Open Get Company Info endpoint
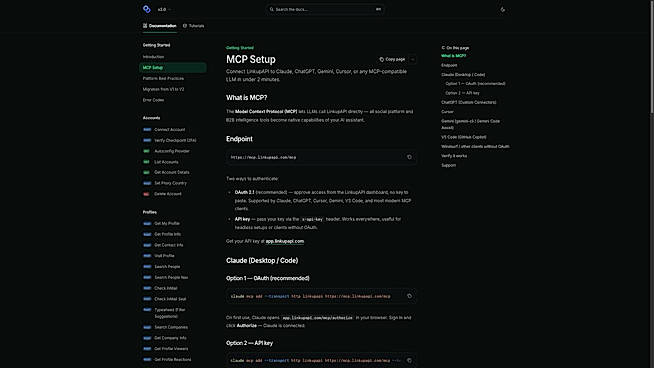The image size is (654, 368). tap(170, 338)
